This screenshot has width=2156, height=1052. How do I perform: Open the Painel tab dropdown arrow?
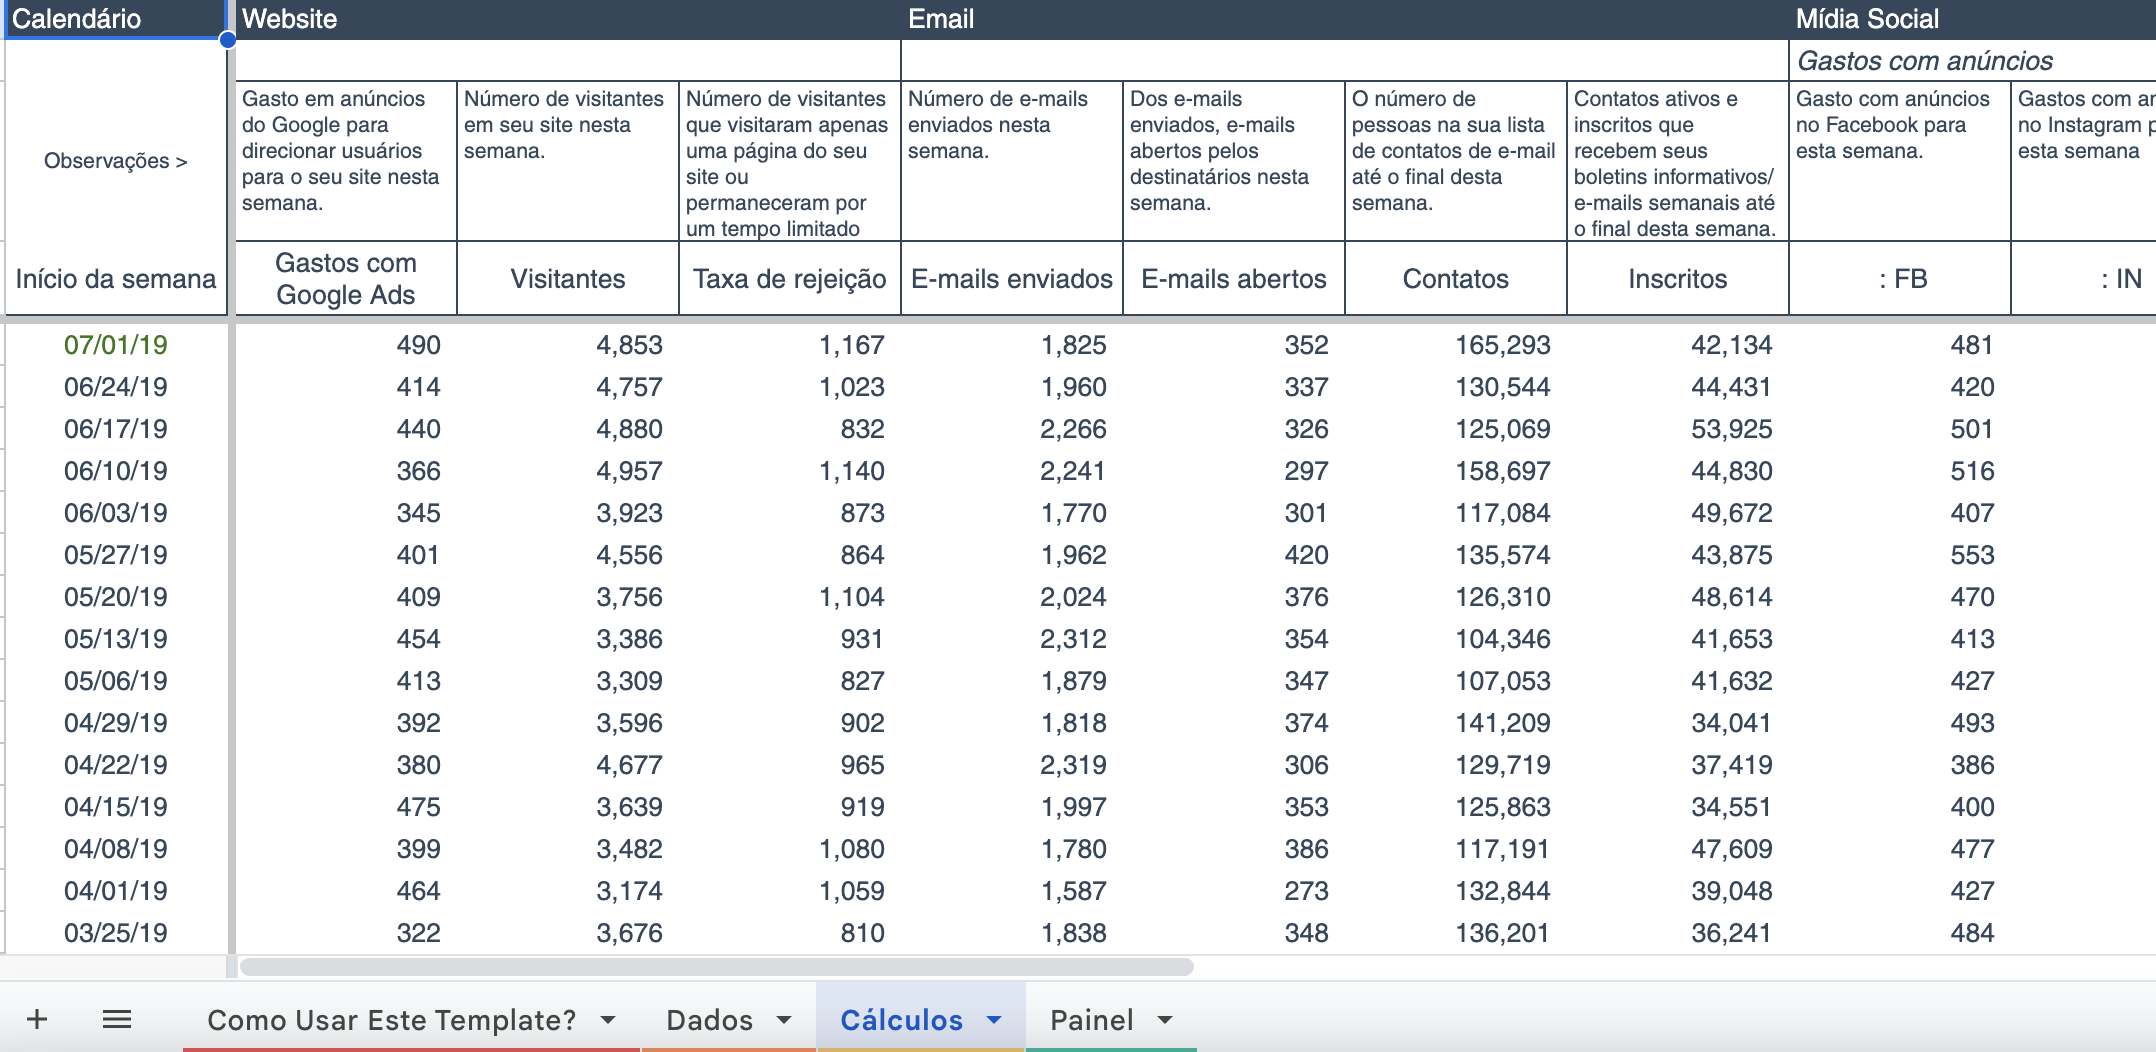[1164, 1020]
